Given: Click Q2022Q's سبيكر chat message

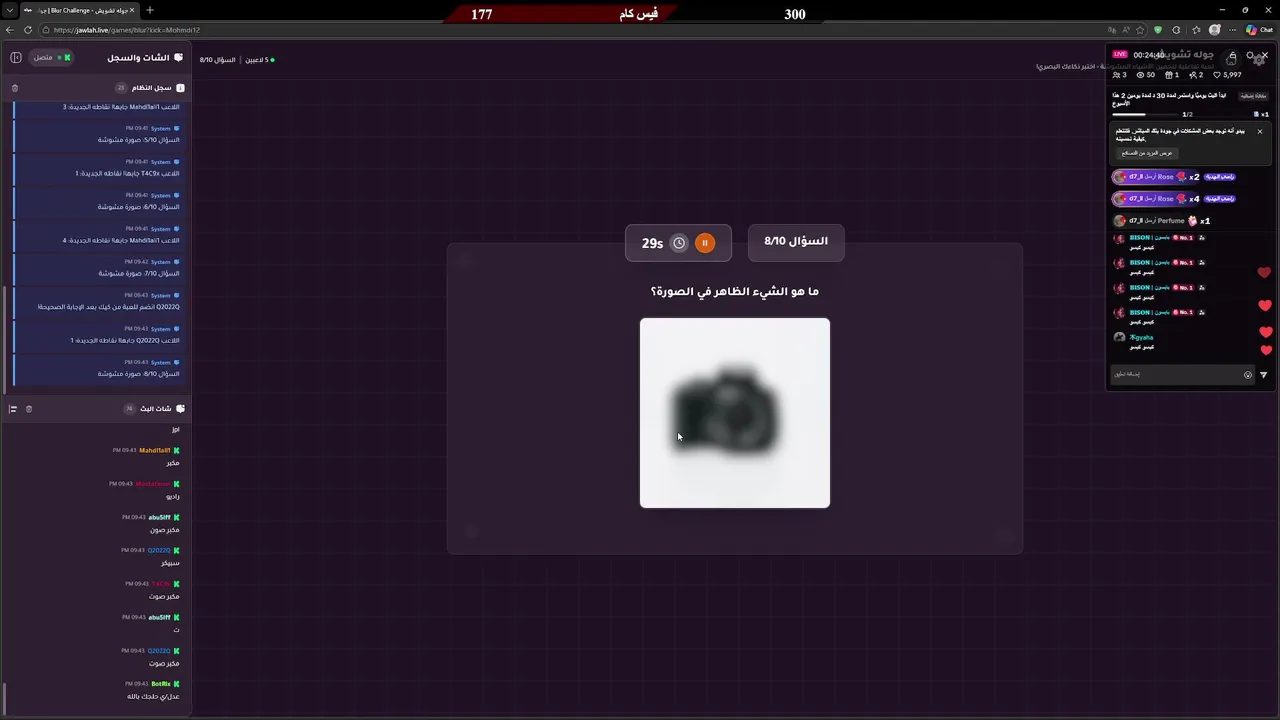Looking at the screenshot, I should [x=170, y=563].
